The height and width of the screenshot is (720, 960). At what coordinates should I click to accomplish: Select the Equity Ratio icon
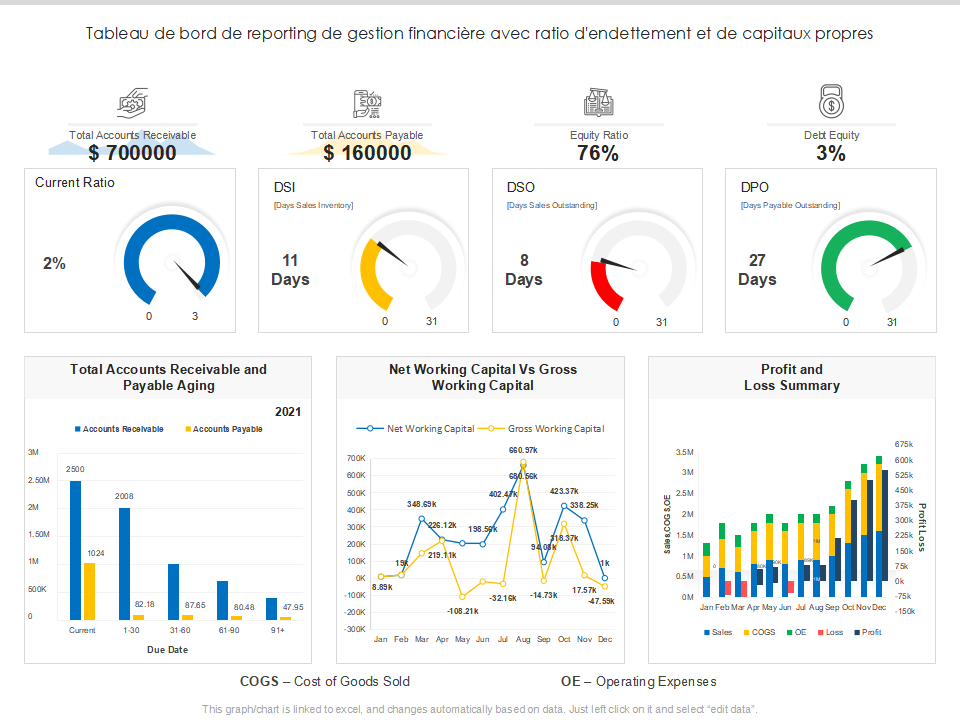599,103
